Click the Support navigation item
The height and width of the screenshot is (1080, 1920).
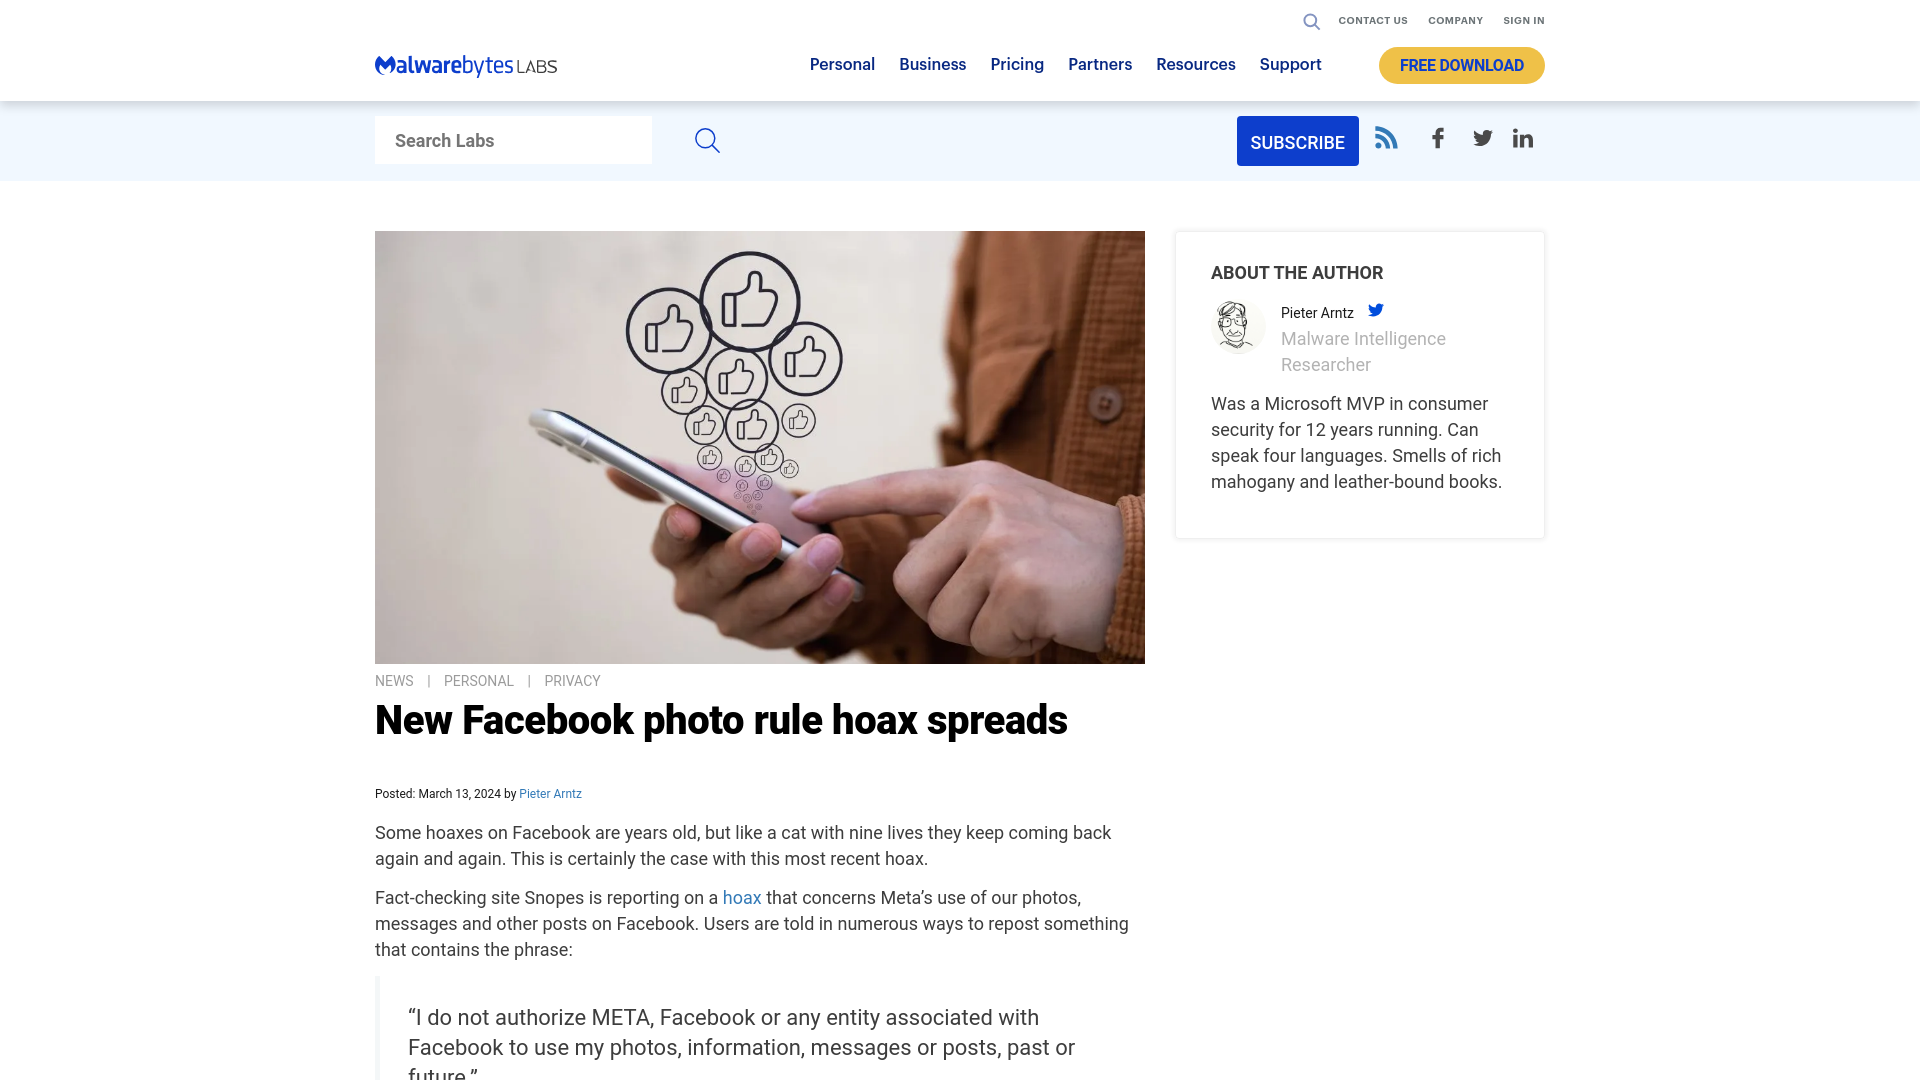click(x=1291, y=63)
